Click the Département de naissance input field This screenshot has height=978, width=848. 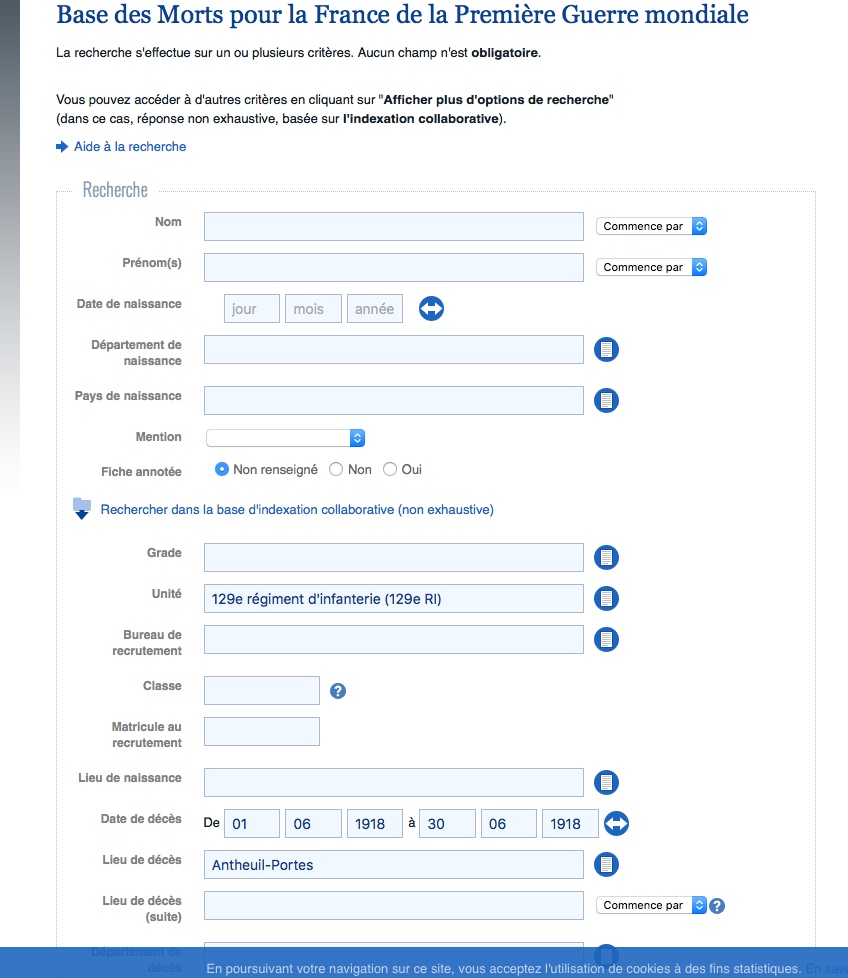coord(393,349)
